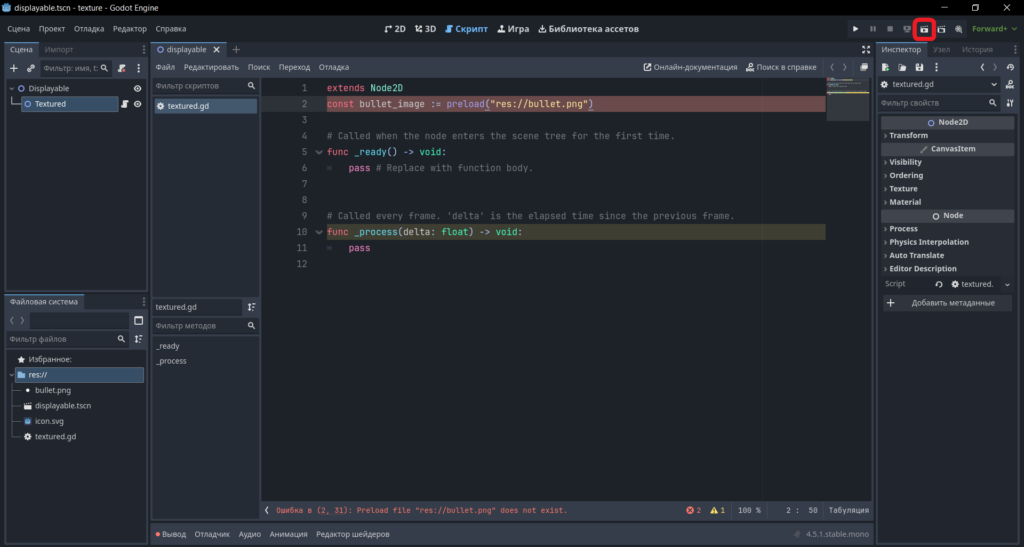The width and height of the screenshot is (1024, 547).
Task: Jump to the _process method in the methods list
Action: pyautogui.click(x=171, y=361)
